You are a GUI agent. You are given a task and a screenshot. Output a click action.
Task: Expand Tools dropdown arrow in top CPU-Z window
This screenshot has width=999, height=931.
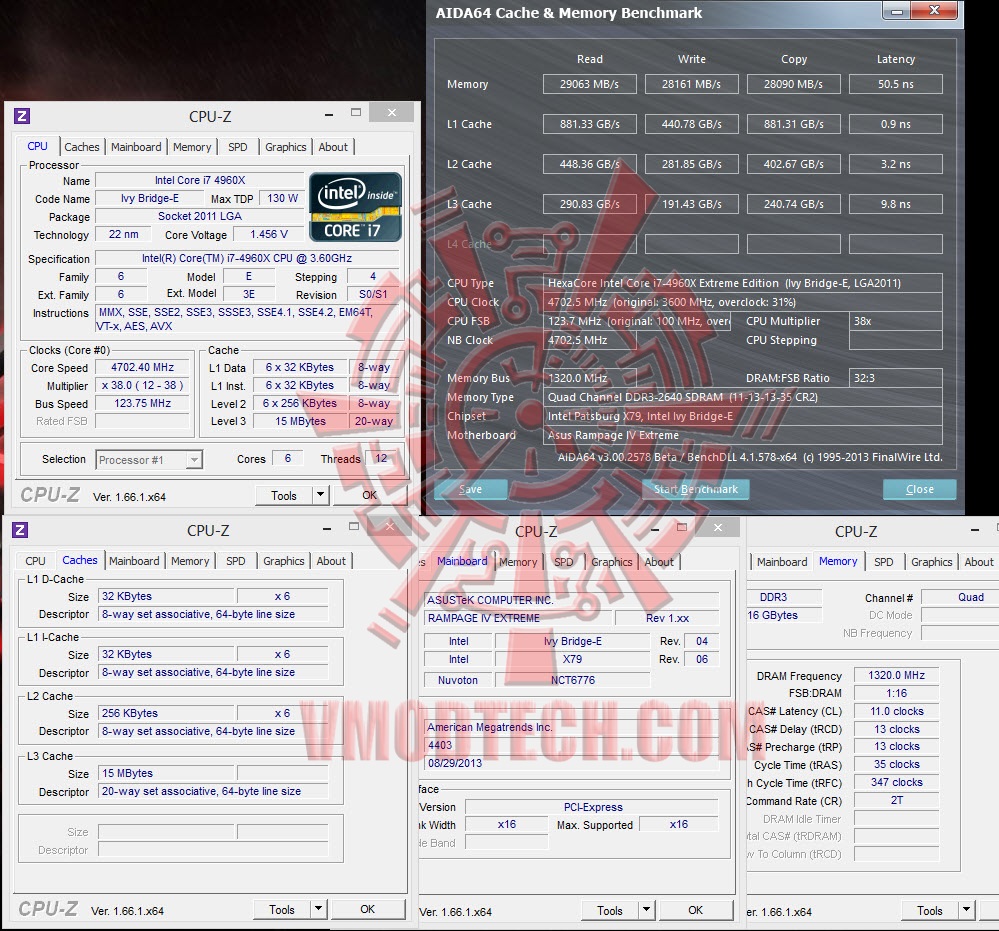pyautogui.click(x=320, y=495)
